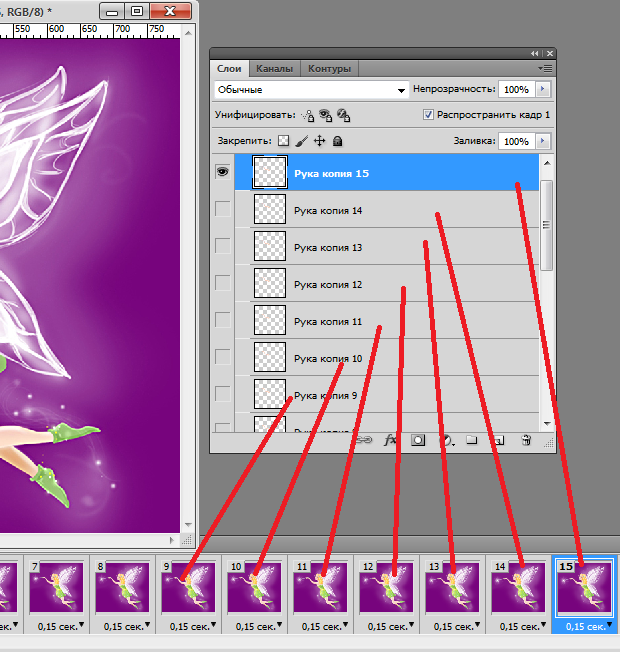This screenshot has height=652, width=620.
Task: Switch to the Контуры tab
Action: click(329, 69)
